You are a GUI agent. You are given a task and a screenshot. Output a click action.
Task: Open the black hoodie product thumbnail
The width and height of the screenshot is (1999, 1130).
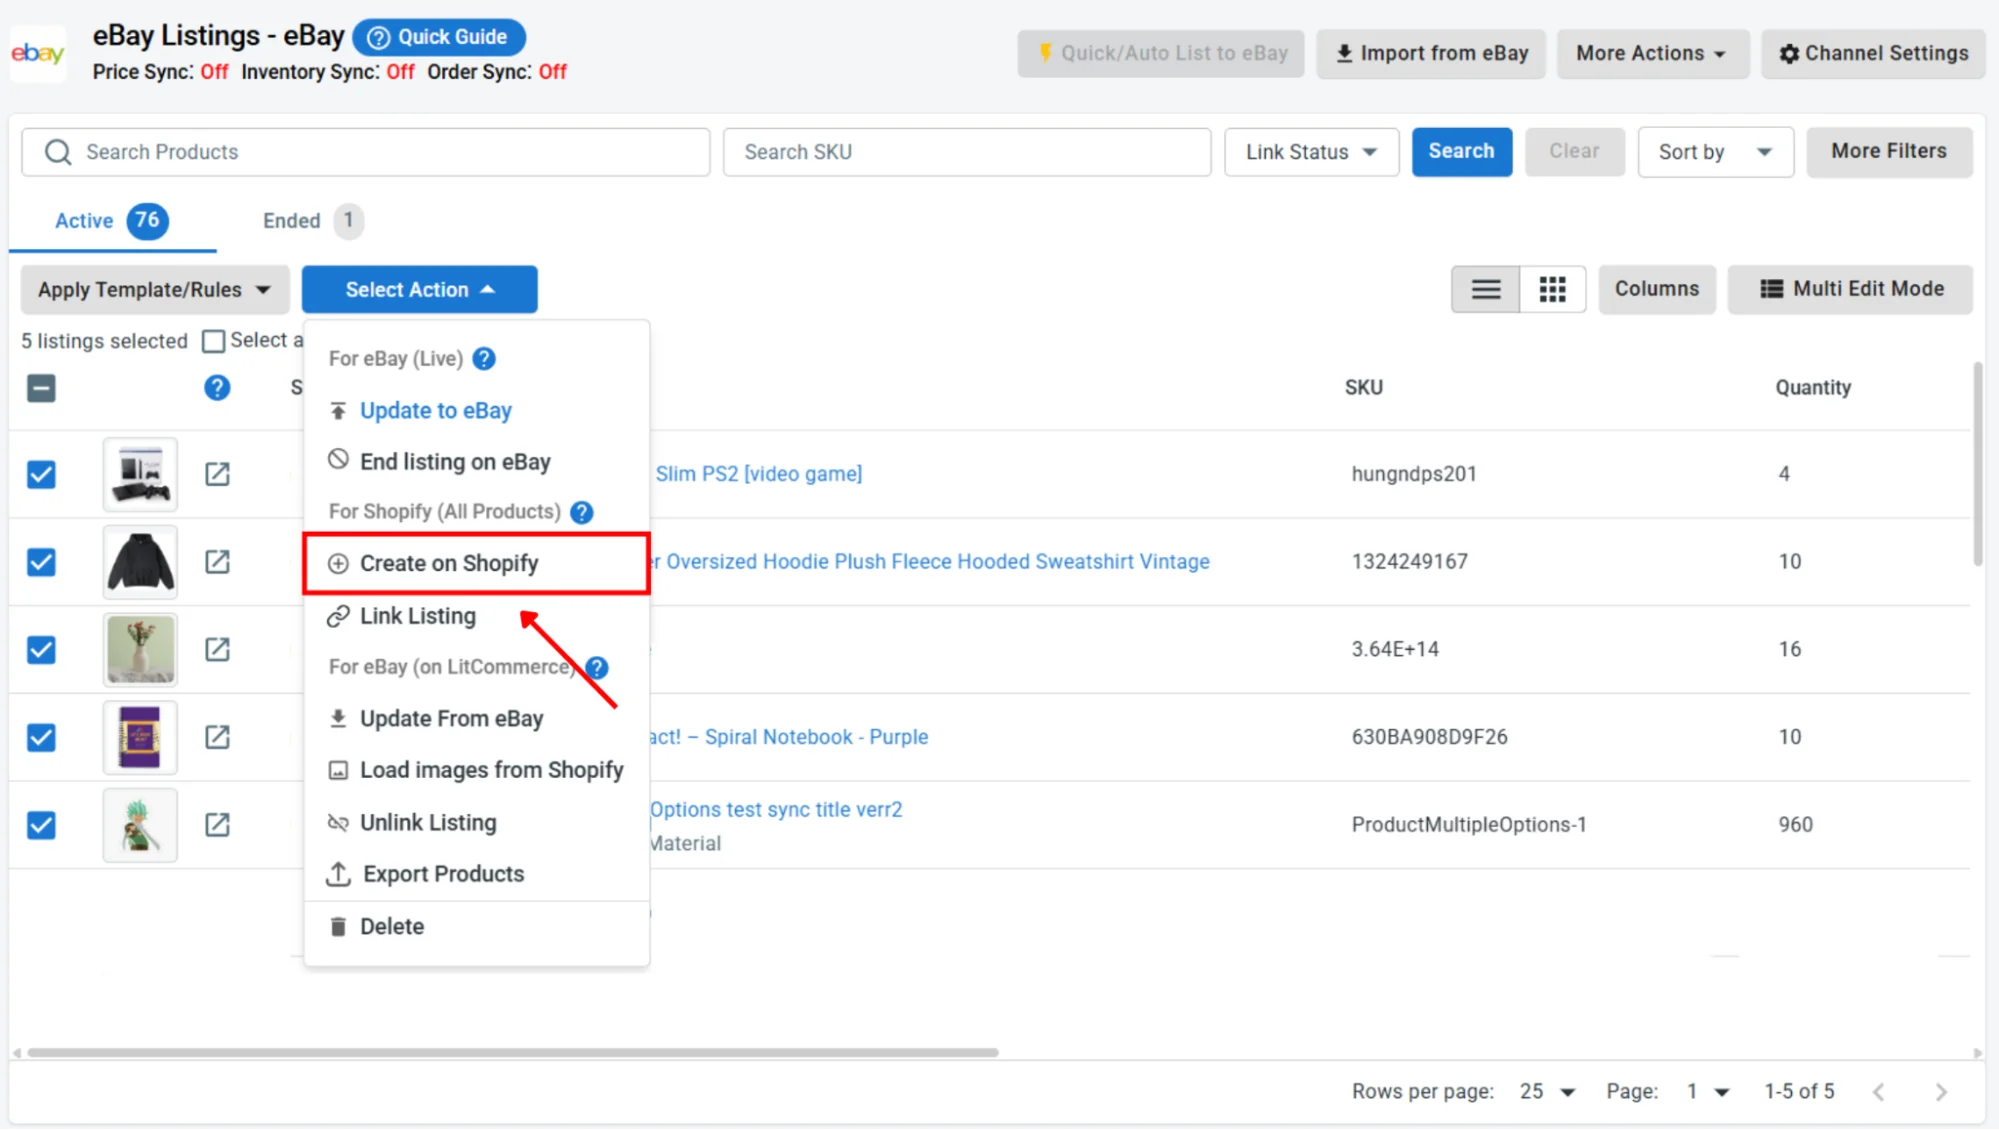(x=140, y=562)
